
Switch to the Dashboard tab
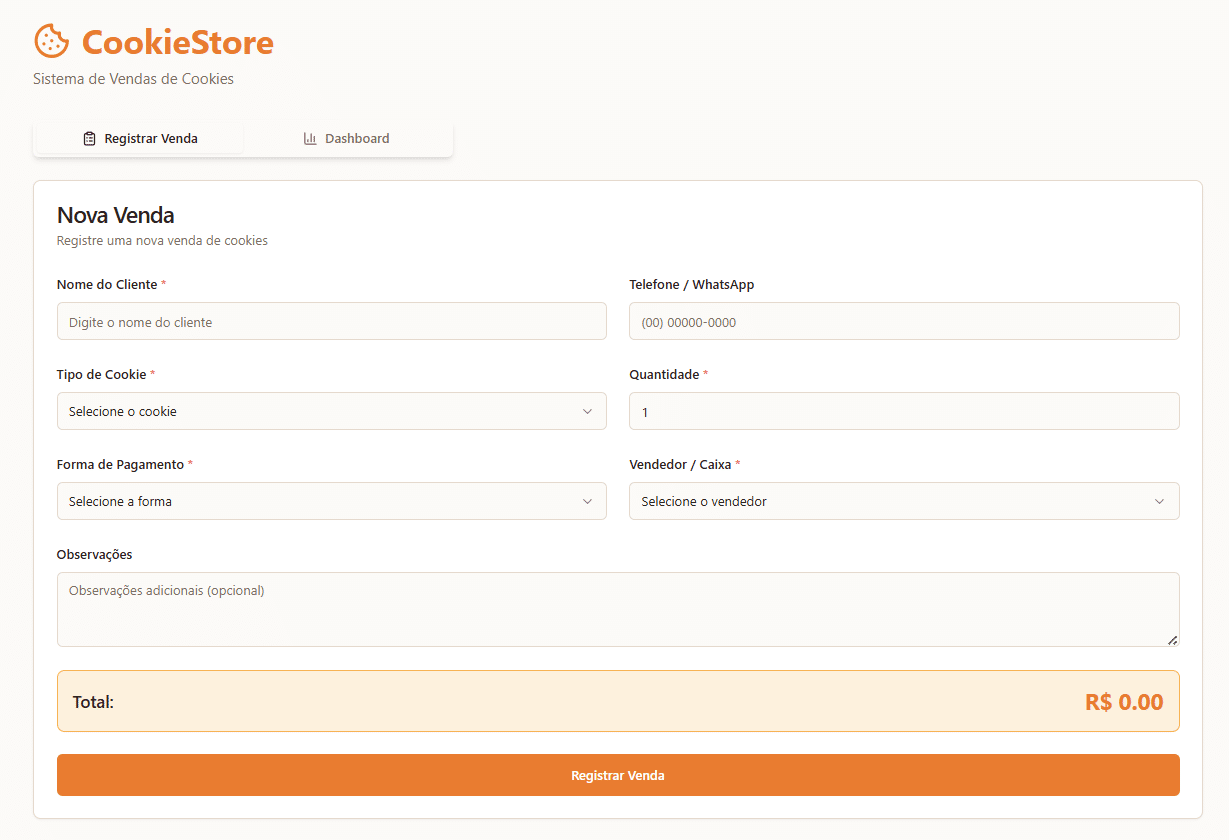(x=347, y=139)
